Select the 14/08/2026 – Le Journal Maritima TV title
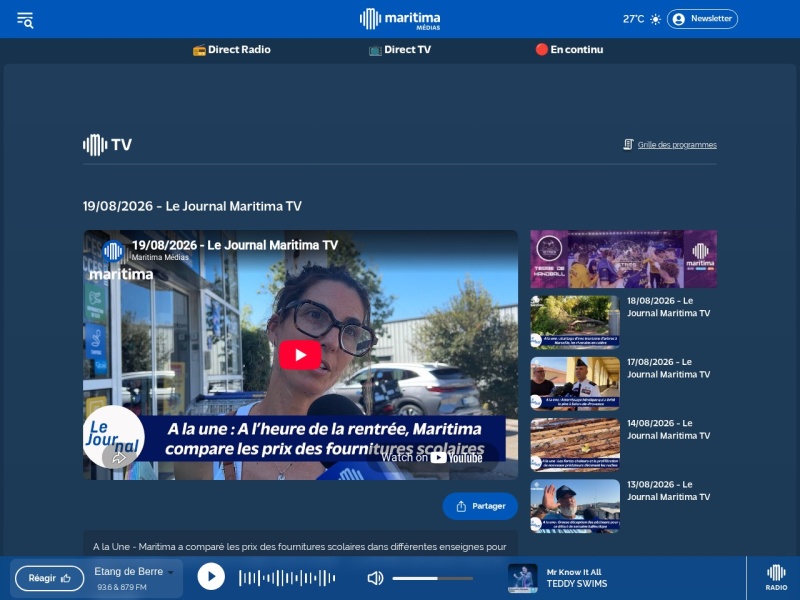 point(668,430)
